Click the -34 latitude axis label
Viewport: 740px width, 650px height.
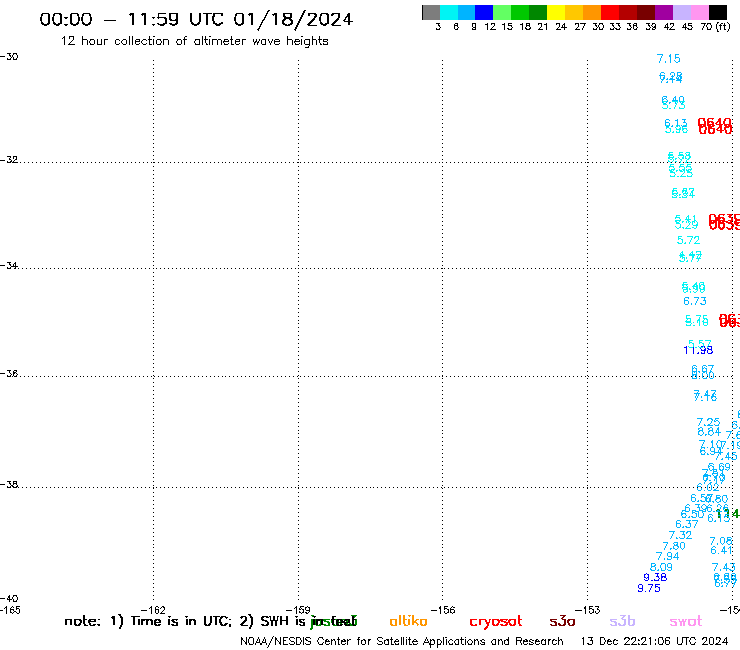coord(9,265)
